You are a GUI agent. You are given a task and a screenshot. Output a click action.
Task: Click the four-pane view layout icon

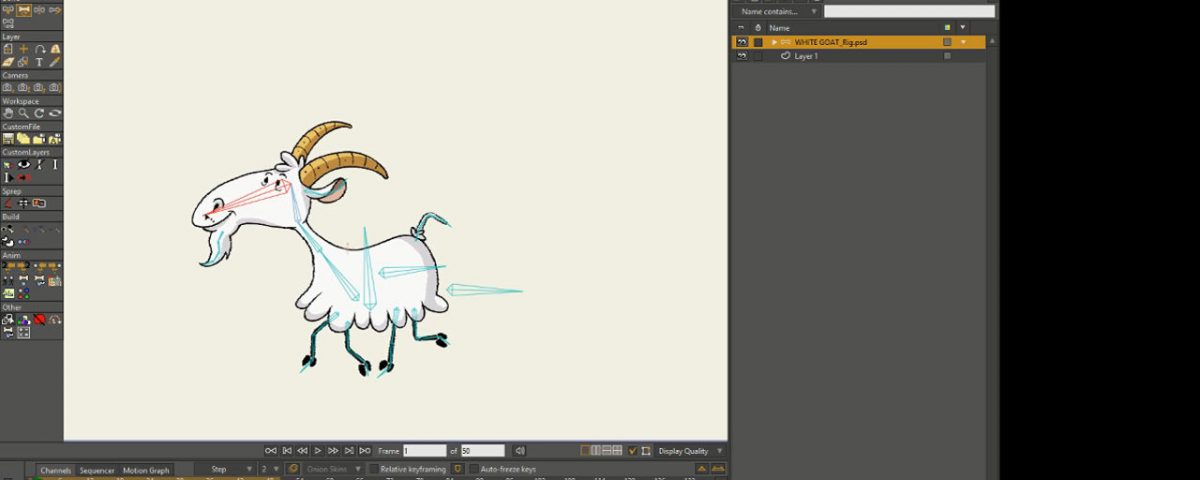tap(617, 451)
